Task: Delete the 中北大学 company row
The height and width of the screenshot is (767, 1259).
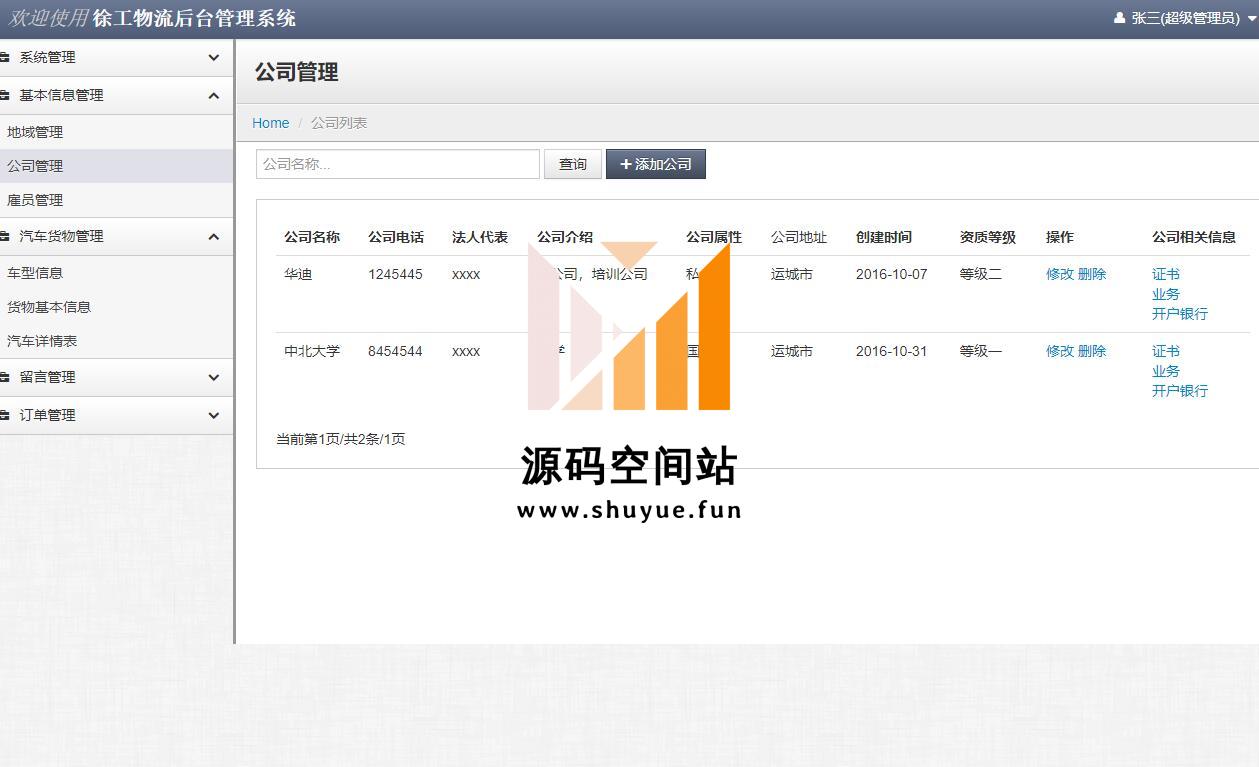Action: 1092,351
